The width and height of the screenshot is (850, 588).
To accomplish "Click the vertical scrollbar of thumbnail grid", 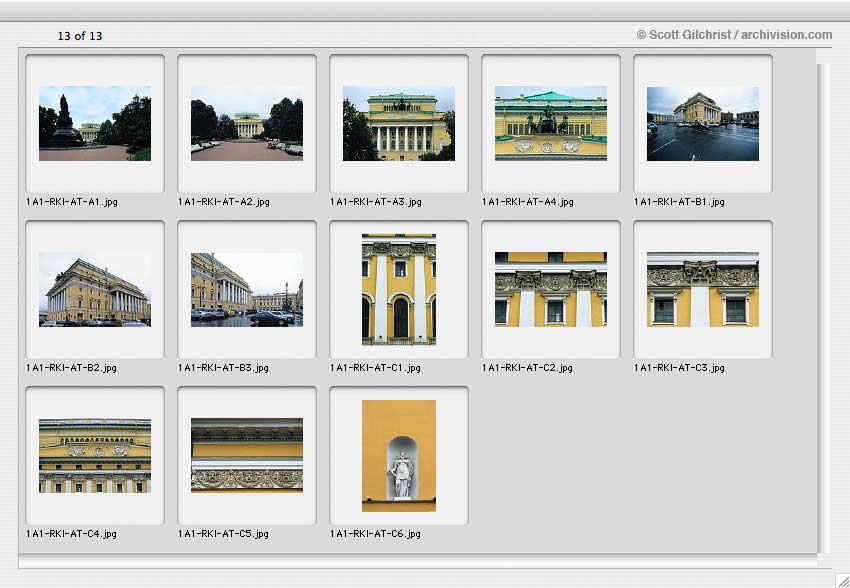I will [x=823, y=308].
